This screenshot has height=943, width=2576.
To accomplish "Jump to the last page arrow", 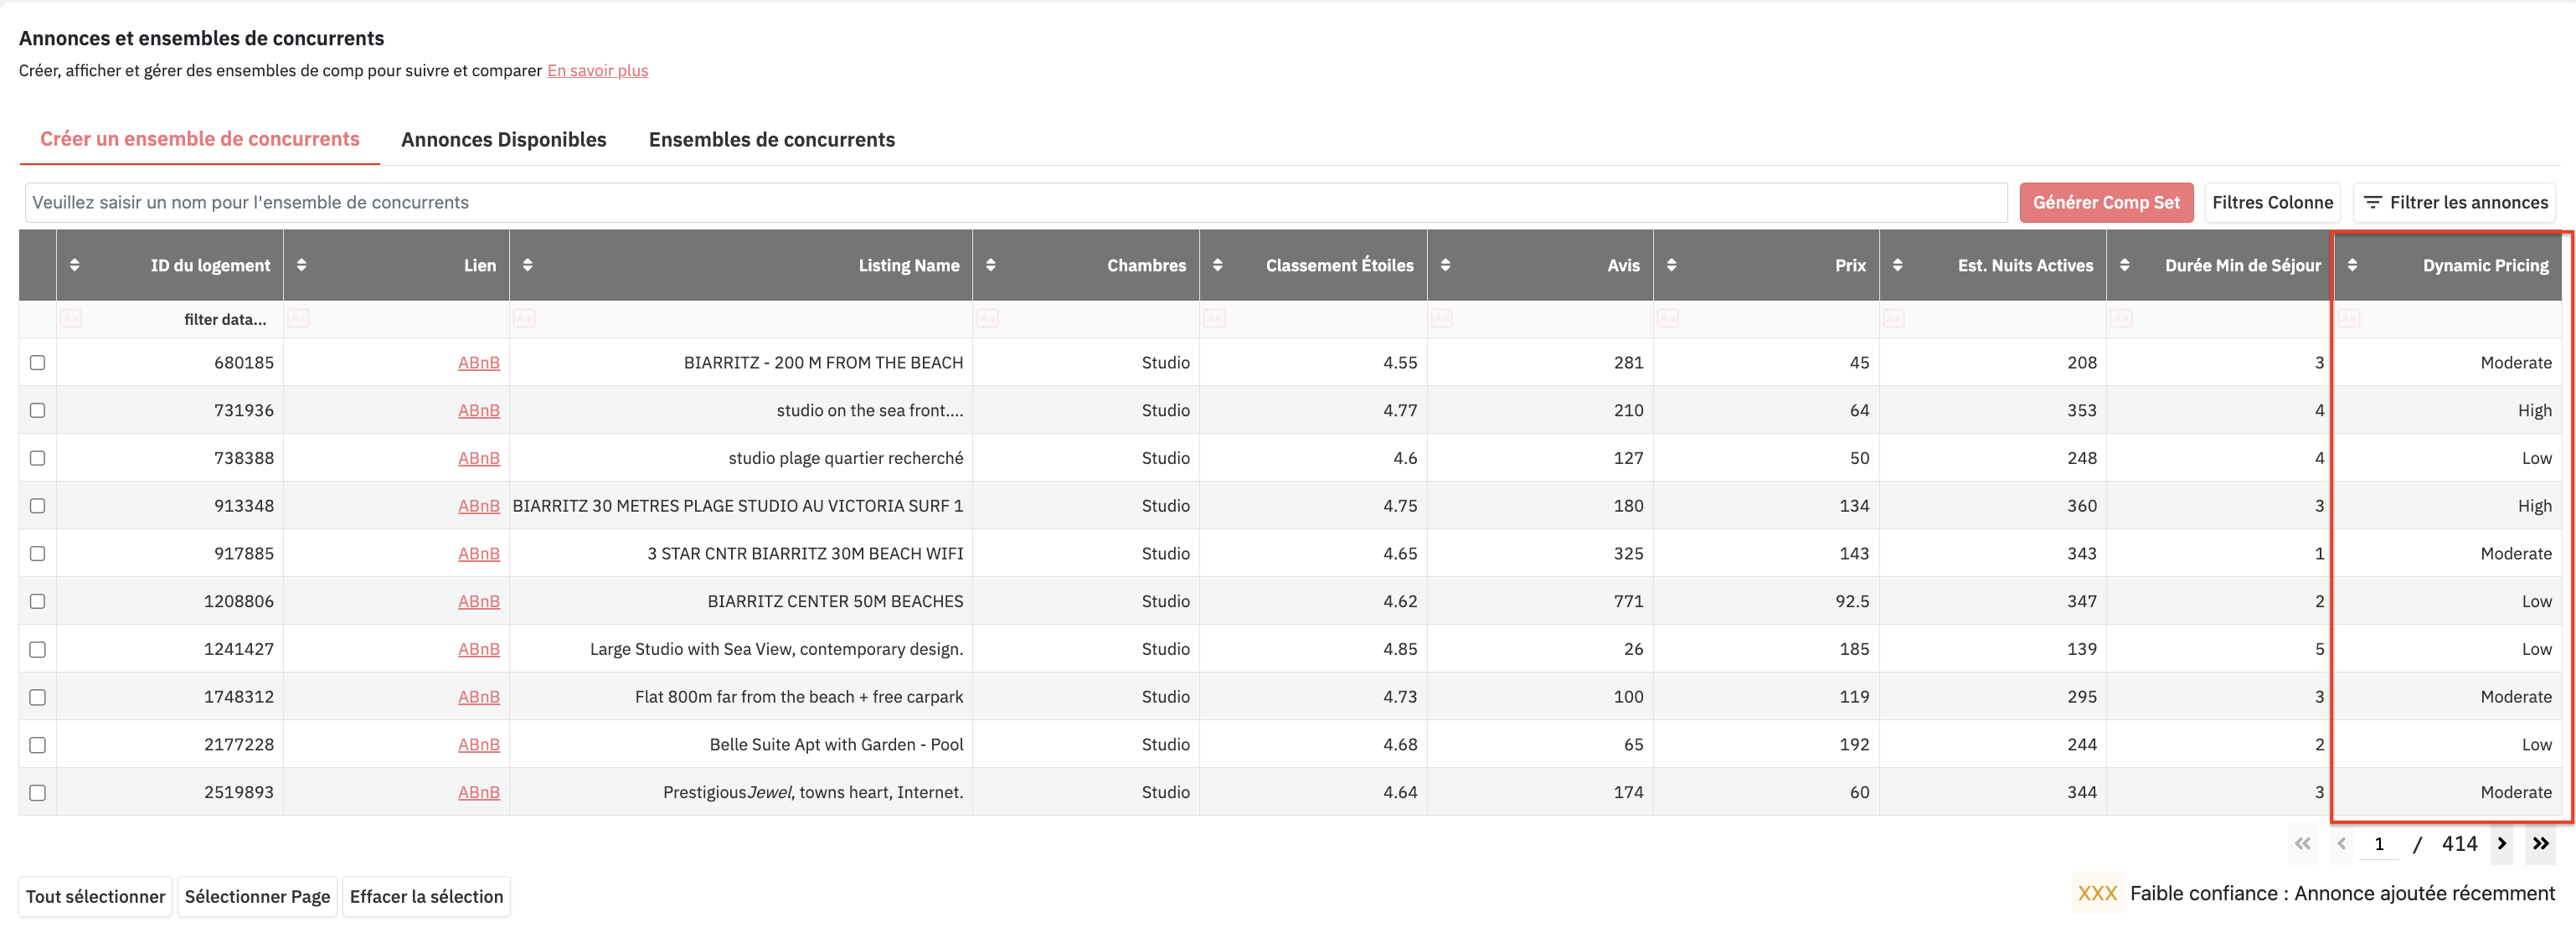I will coord(2541,844).
